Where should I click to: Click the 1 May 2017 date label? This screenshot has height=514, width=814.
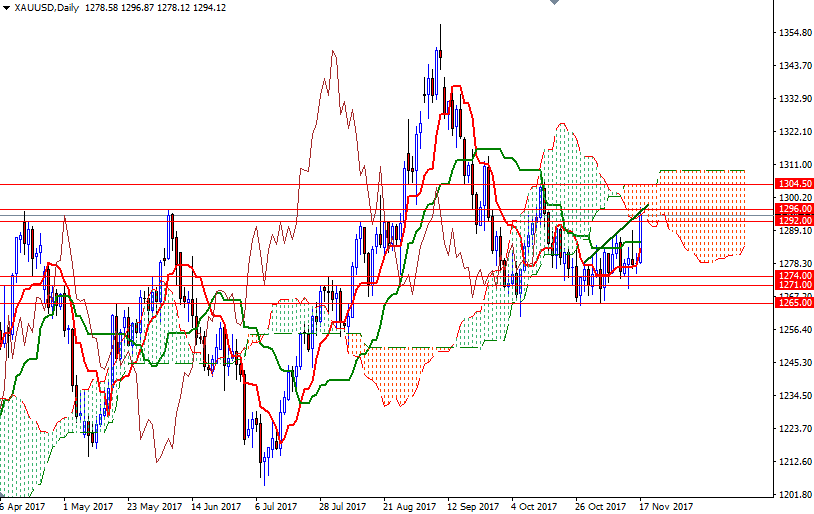[x=86, y=506]
